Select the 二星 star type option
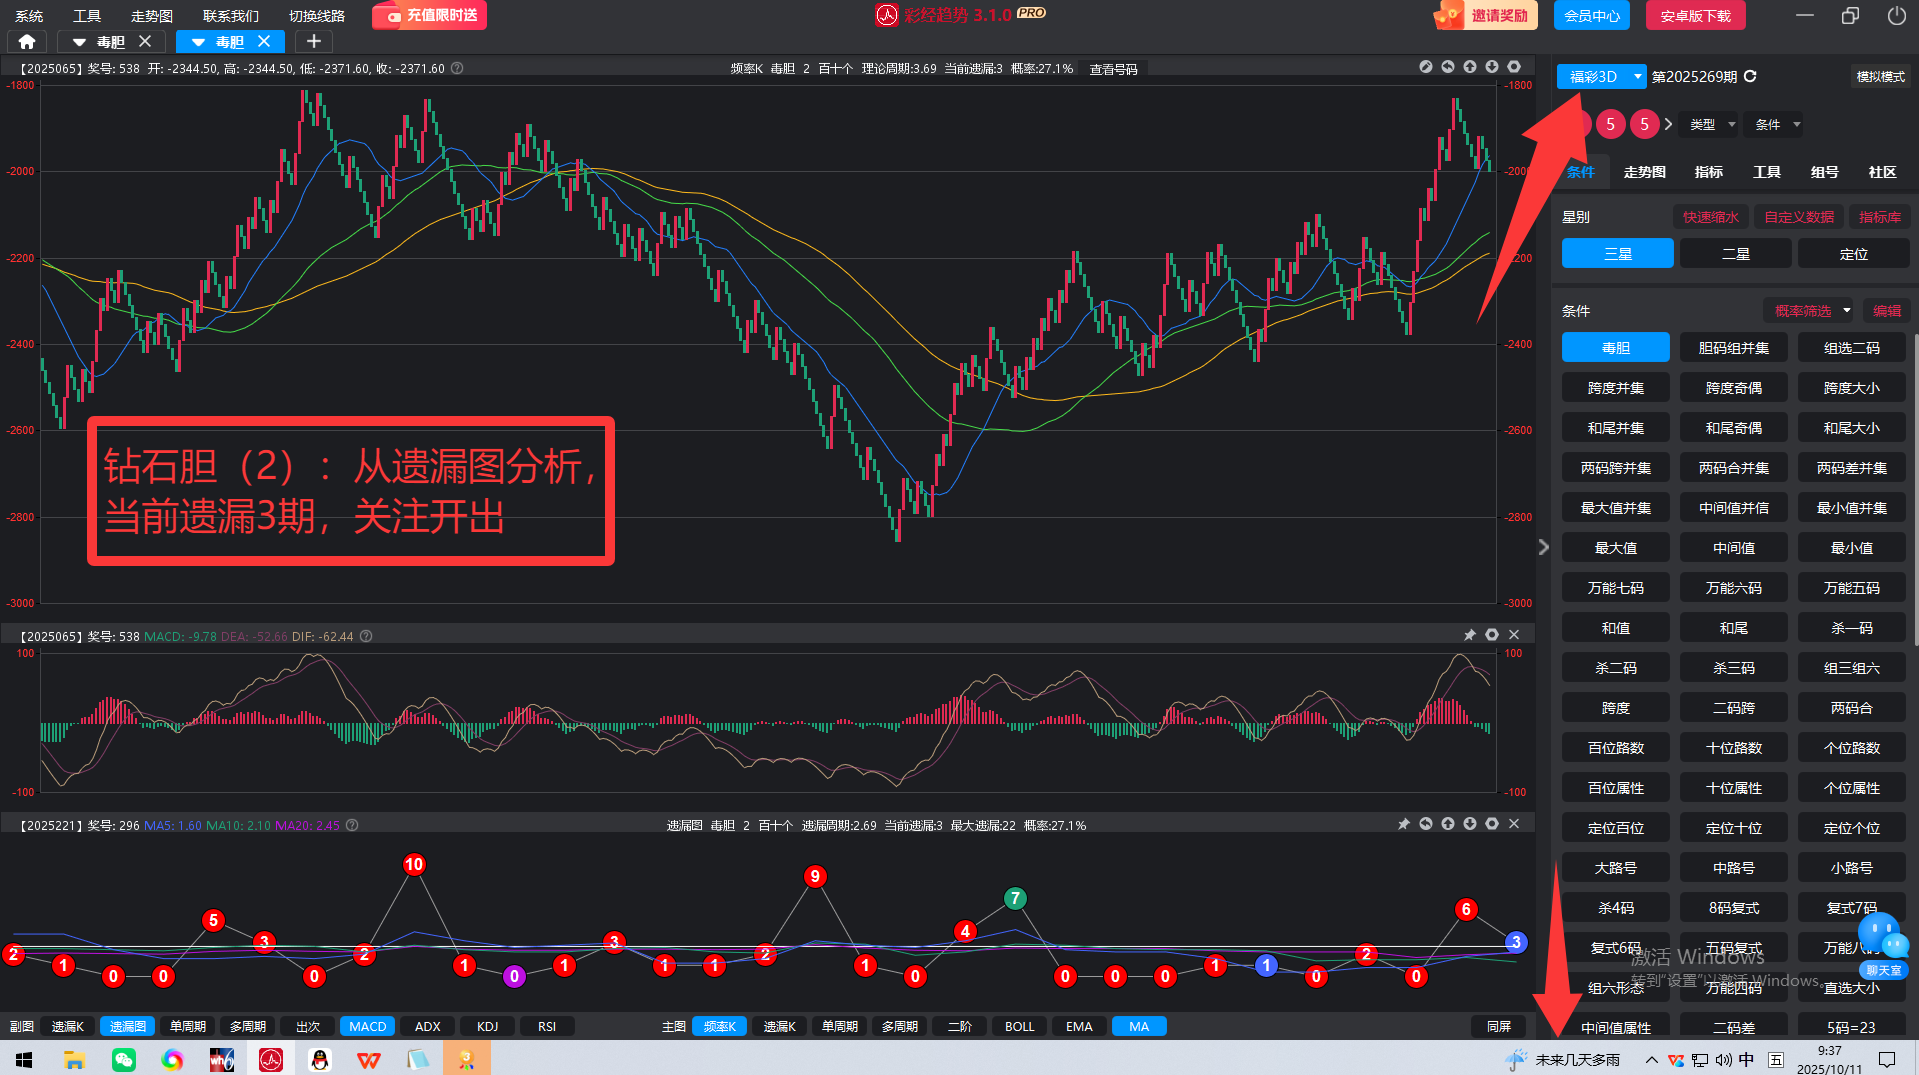Image resolution: width=1919 pixels, height=1075 pixels. [x=1735, y=254]
